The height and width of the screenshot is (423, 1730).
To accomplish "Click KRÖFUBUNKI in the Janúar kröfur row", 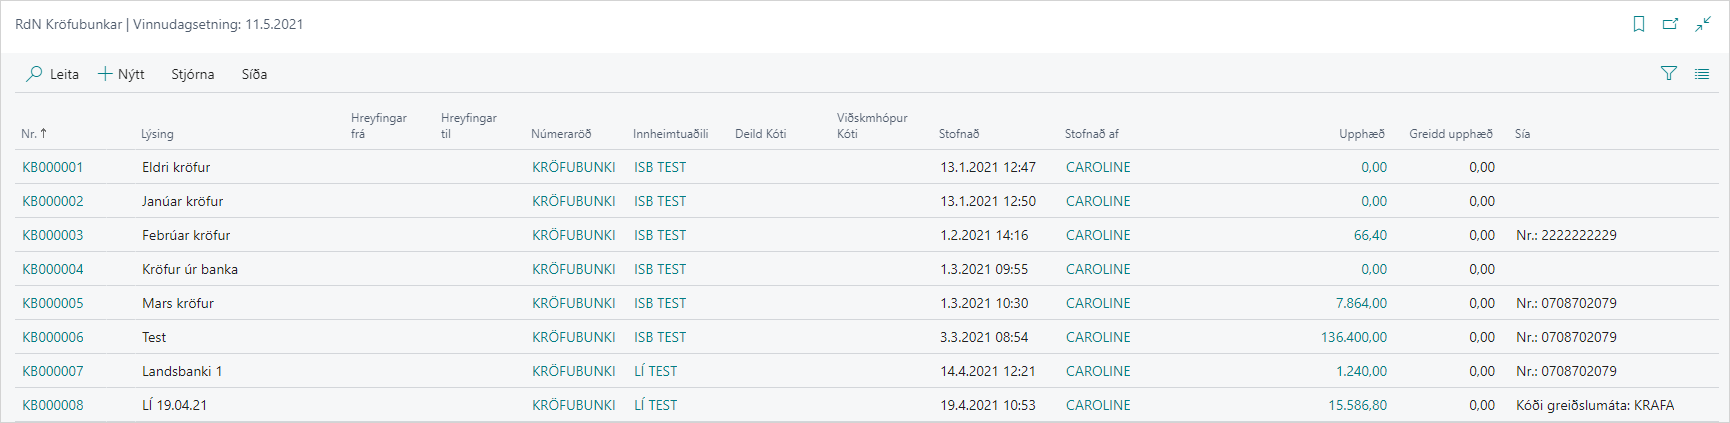I will coord(573,201).
